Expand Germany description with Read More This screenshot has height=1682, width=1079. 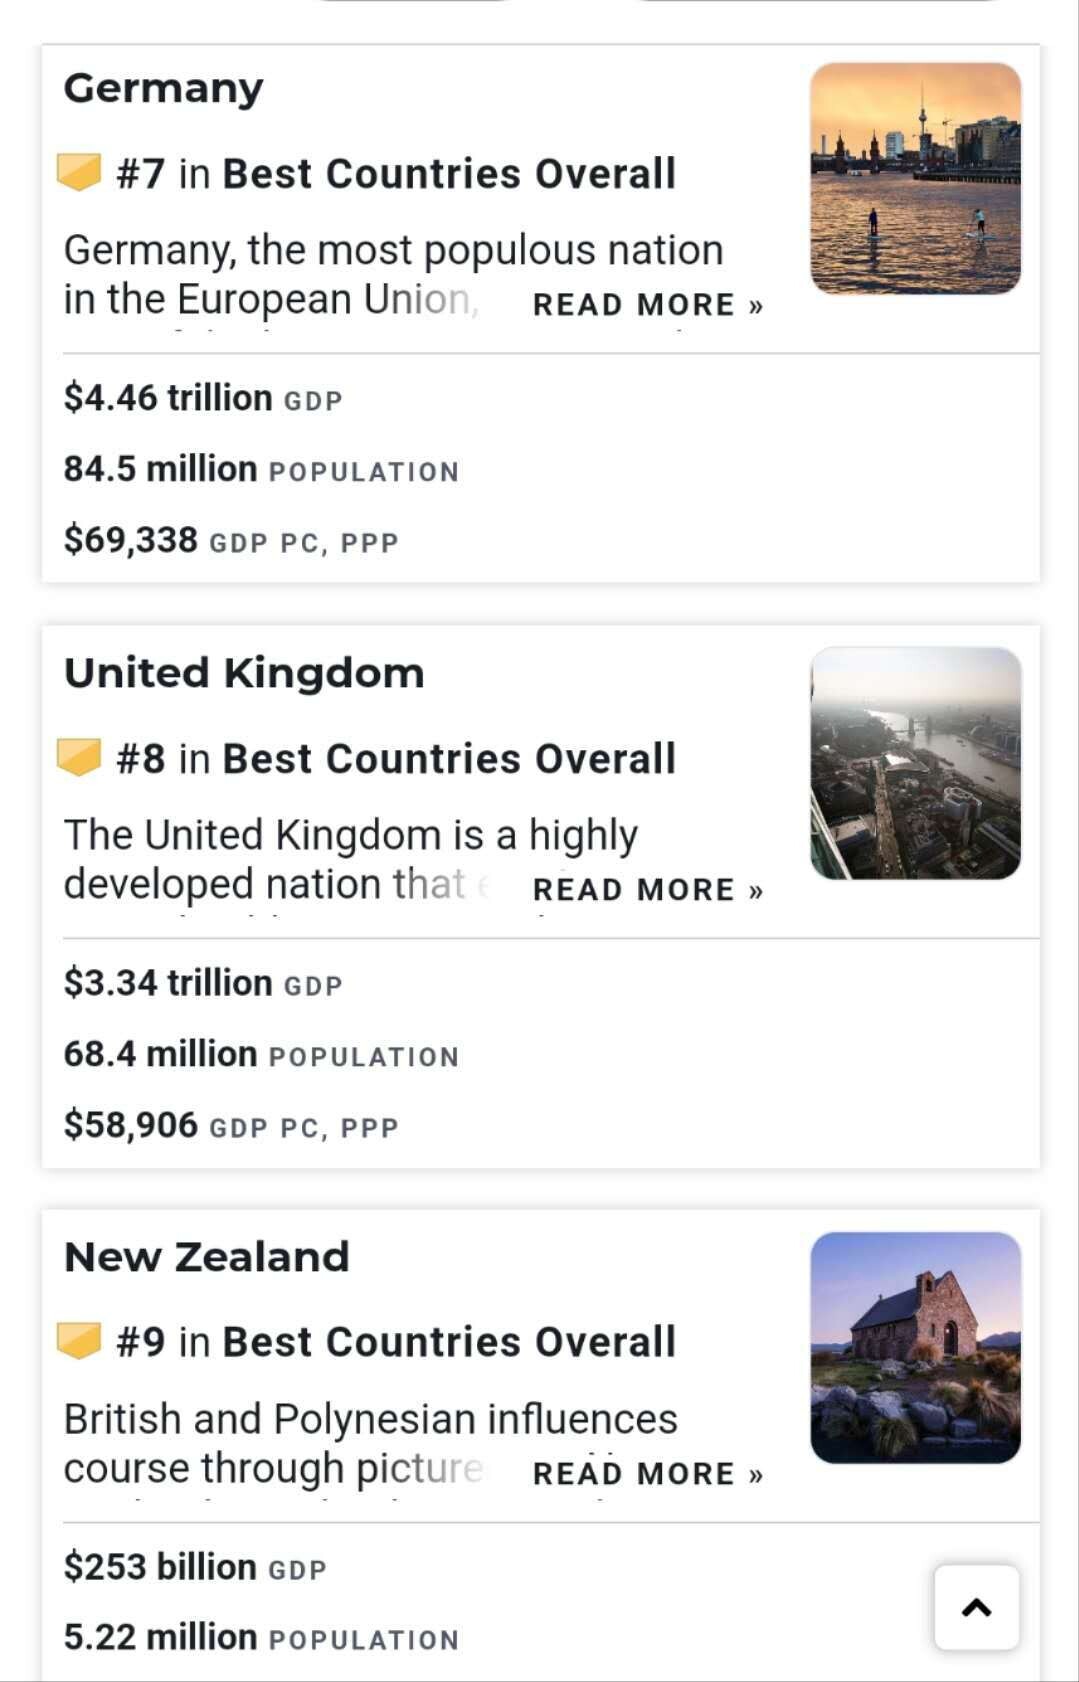point(647,305)
